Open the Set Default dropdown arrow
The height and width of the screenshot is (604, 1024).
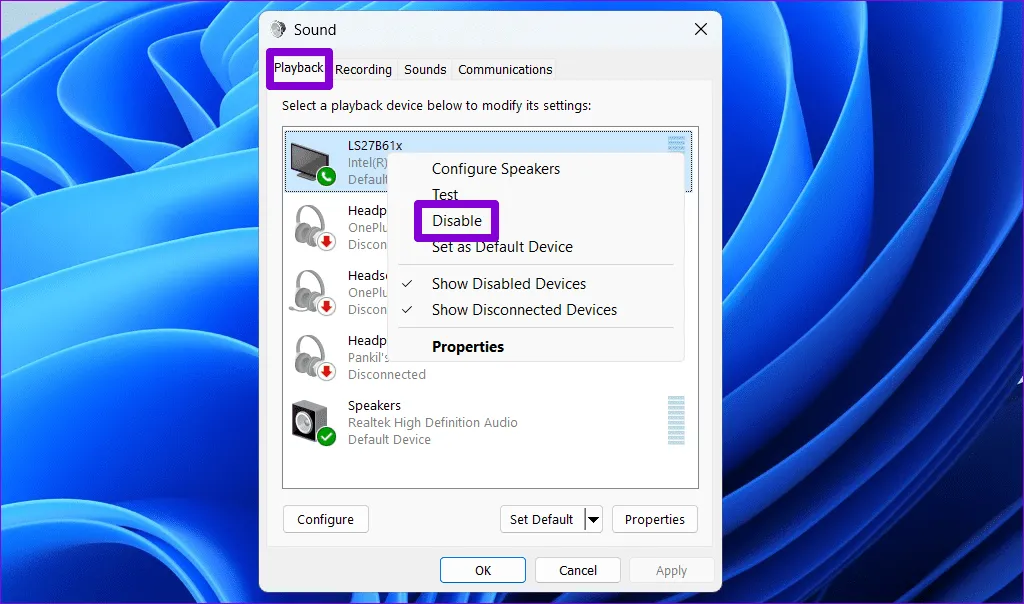click(593, 519)
